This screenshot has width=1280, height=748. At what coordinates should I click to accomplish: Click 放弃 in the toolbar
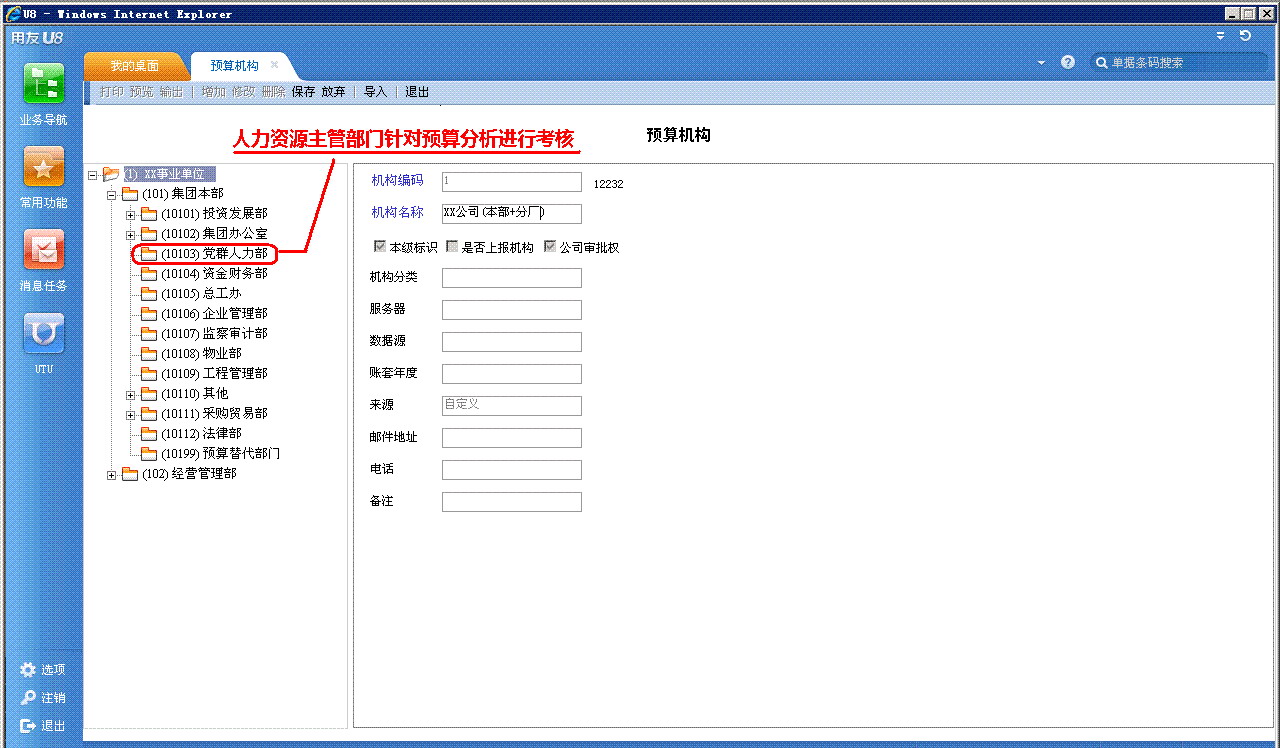point(333,92)
